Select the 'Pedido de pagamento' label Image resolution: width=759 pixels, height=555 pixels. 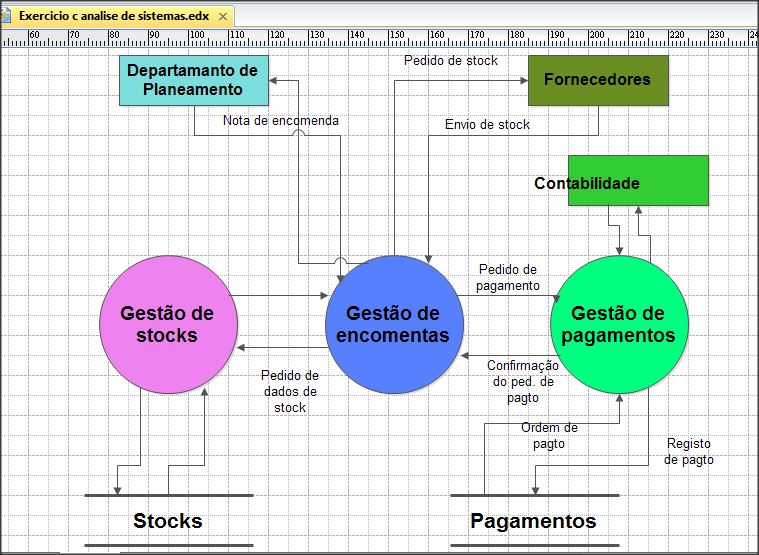click(x=507, y=277)
